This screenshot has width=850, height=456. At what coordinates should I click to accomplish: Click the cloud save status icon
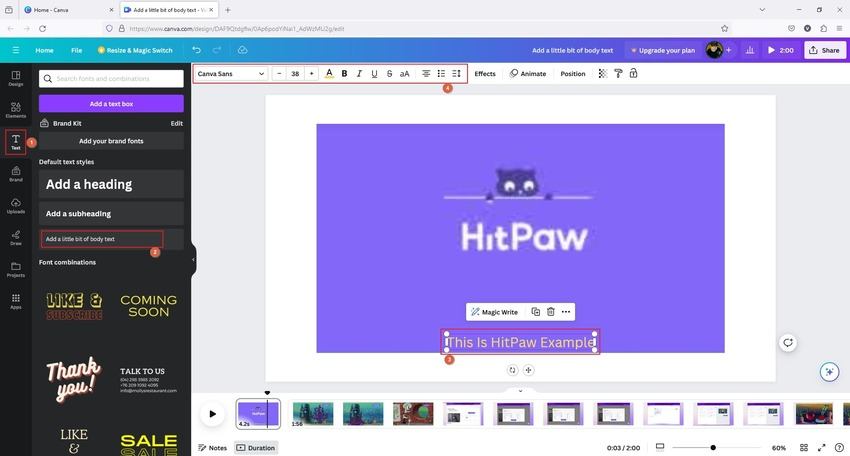coord(242,50)
